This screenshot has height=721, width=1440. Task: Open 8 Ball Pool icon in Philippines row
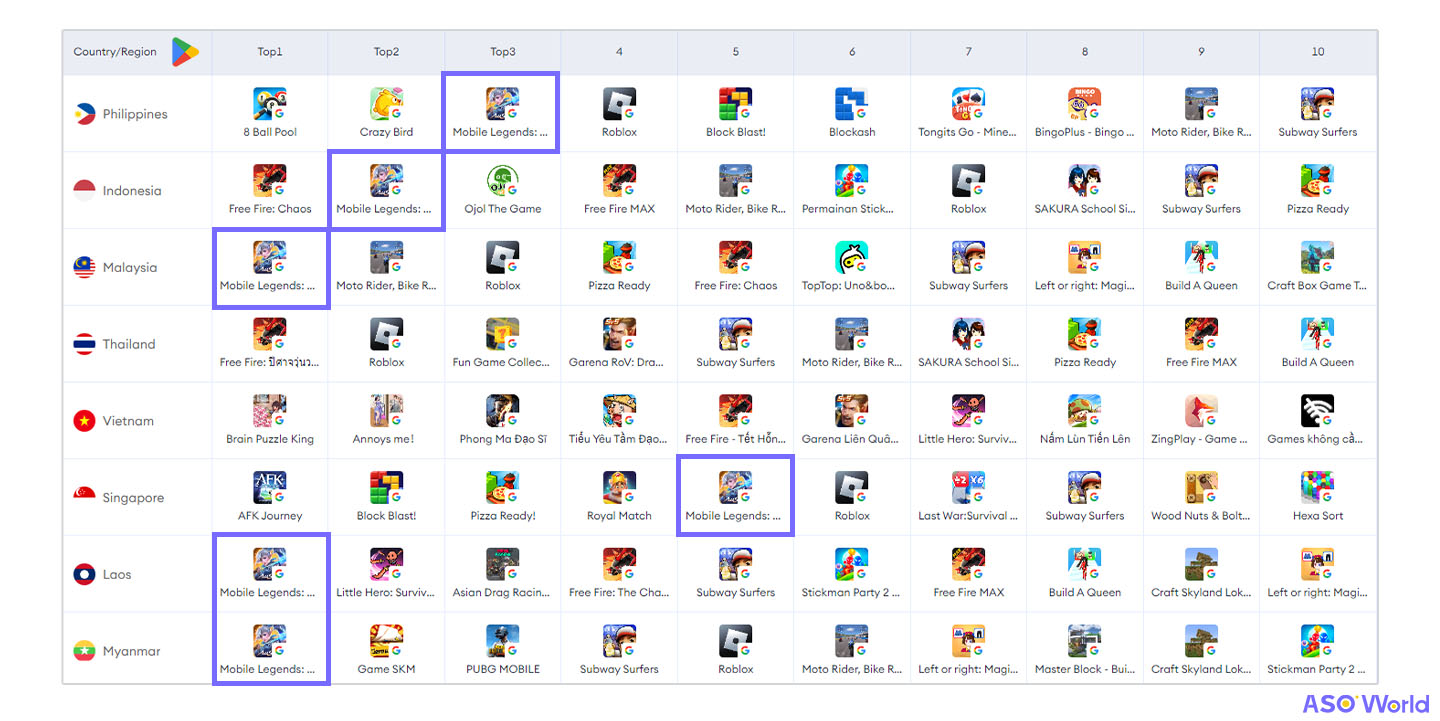tap(270, 104)
